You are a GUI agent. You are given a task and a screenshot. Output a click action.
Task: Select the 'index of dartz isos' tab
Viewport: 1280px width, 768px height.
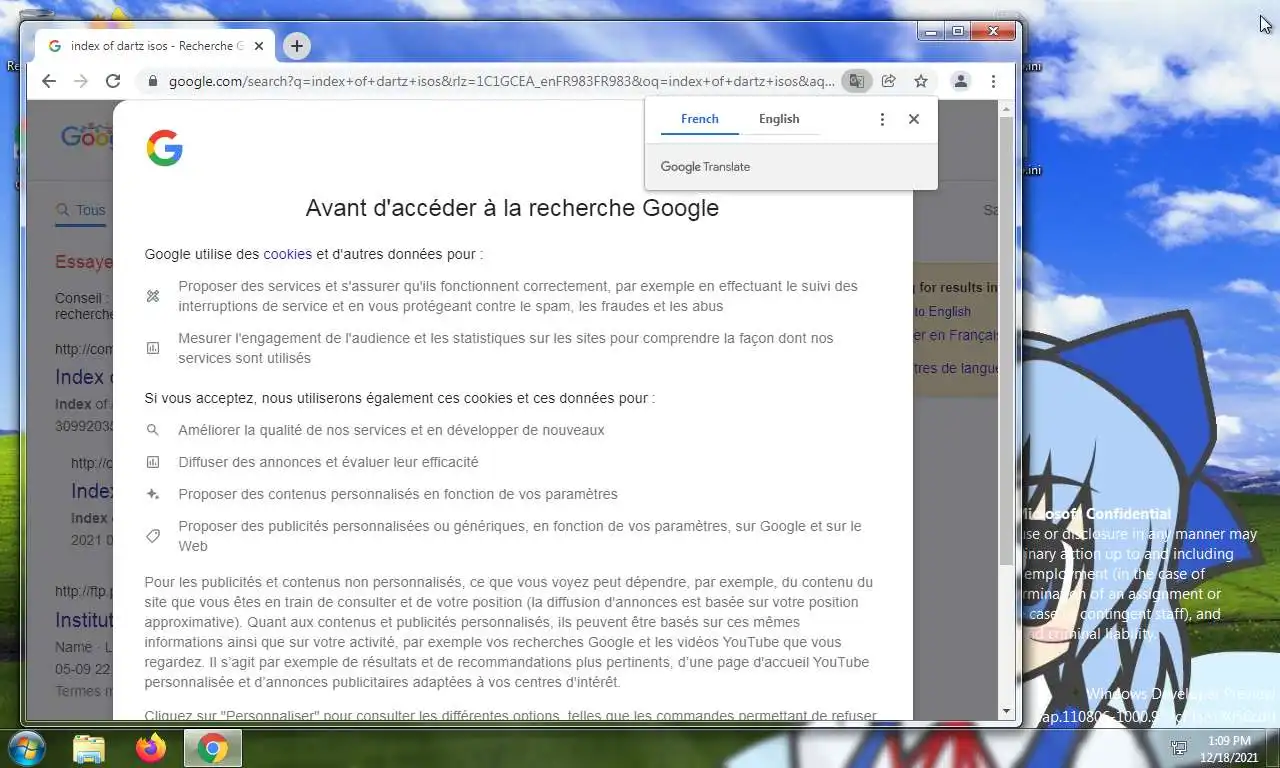tap(155, 46)
